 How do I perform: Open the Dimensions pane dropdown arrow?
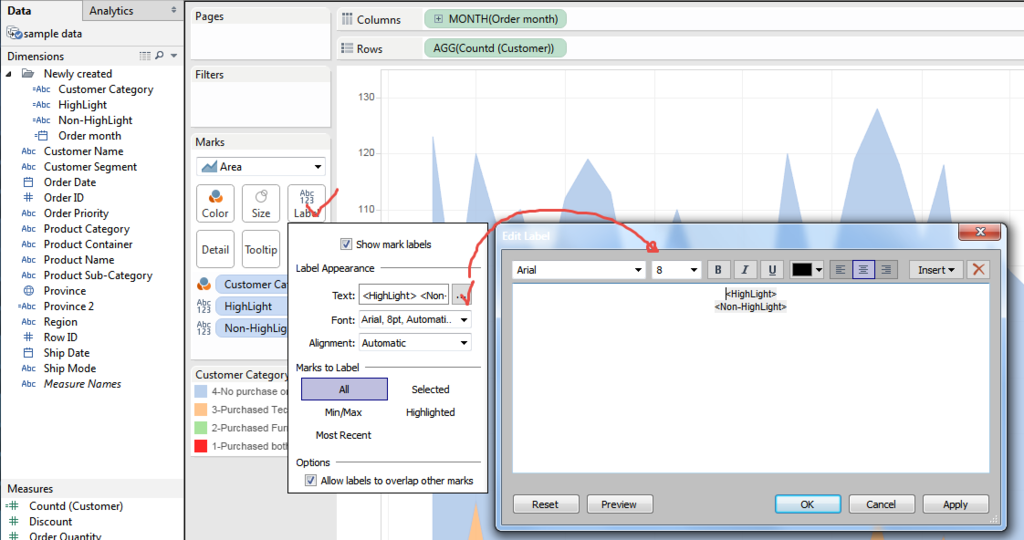174,56
